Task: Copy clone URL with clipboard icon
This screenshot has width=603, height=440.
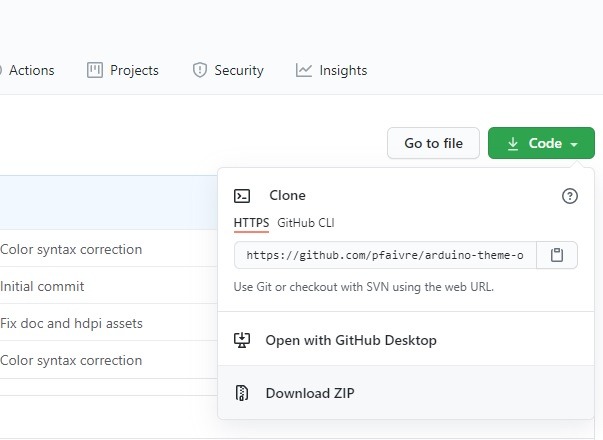Action: click(x=557, y=255)
